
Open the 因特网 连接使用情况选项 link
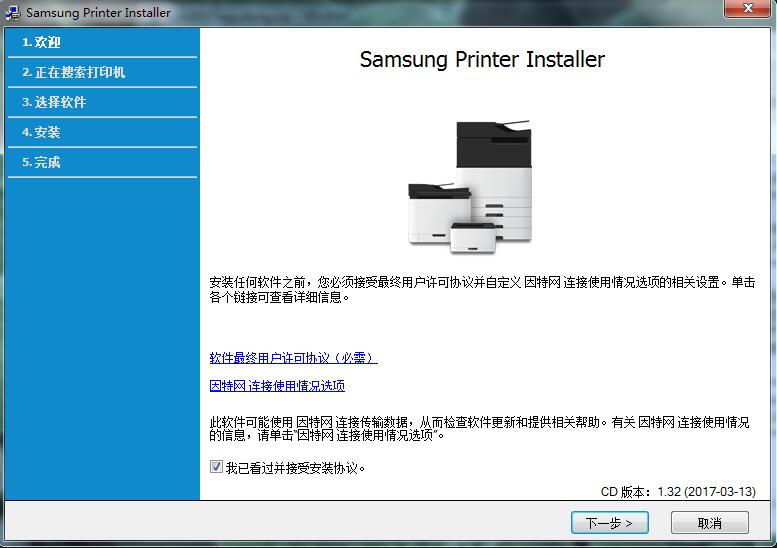pyautogui.click(x=277, y=386)
